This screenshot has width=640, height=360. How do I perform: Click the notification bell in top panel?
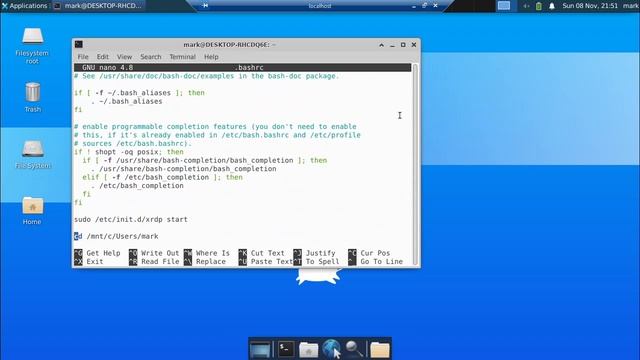552,6
